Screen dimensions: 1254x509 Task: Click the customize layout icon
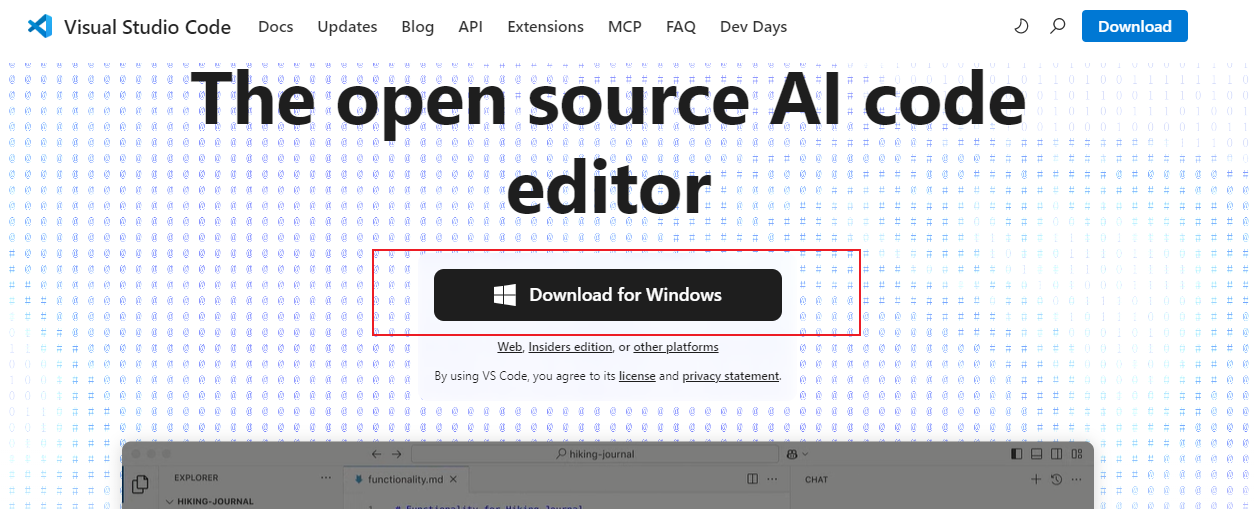click(x=1076, y=454)
